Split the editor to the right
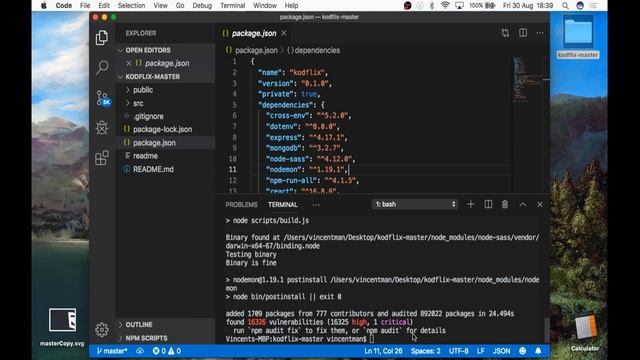This screenshot has width=640, height=360. coord(523,33)
